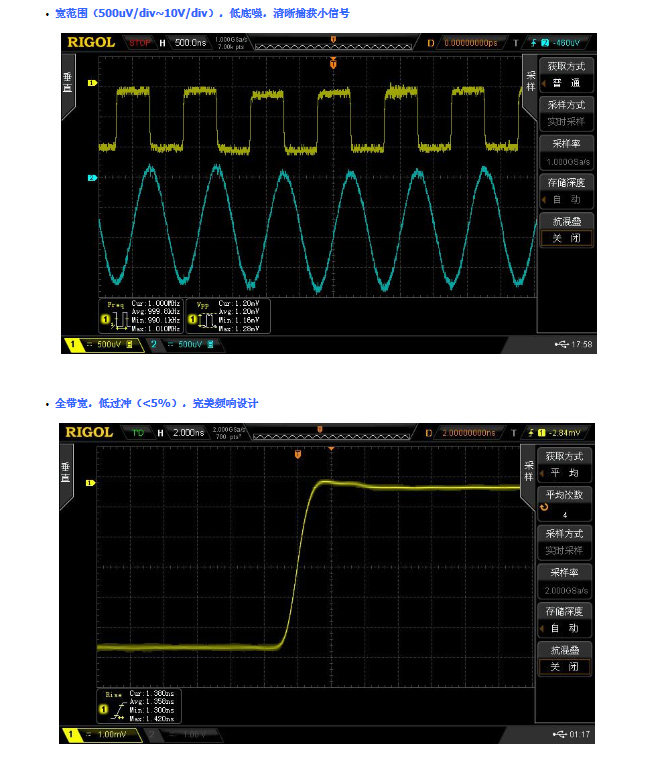Screen dimensions: 656x761
Task: Click the USB icon beside 01:17
Action: 560,735
